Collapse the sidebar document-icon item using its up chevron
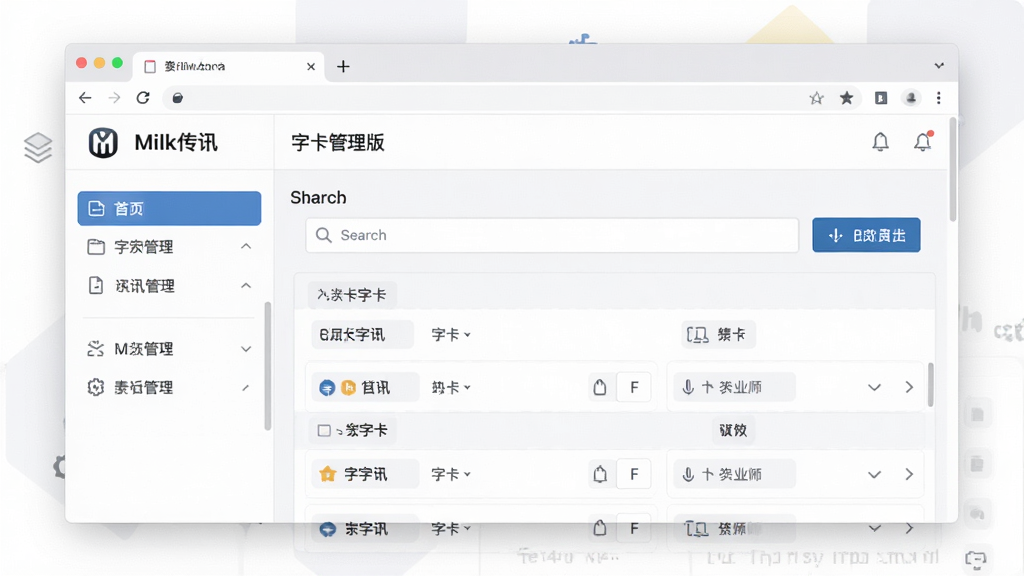This screenshot has height=576, width=1024. pos(246,285)
